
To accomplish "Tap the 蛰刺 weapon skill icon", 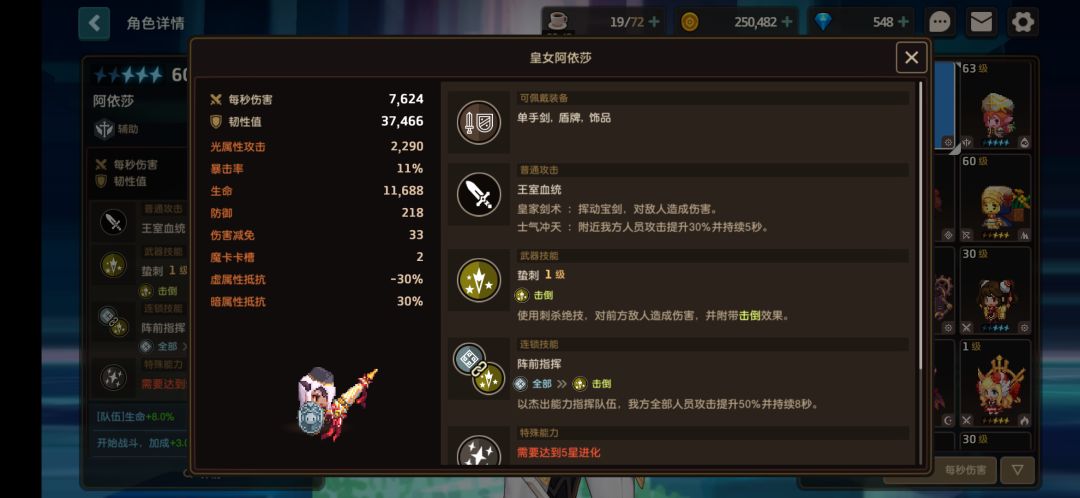I will pos(479,280).
